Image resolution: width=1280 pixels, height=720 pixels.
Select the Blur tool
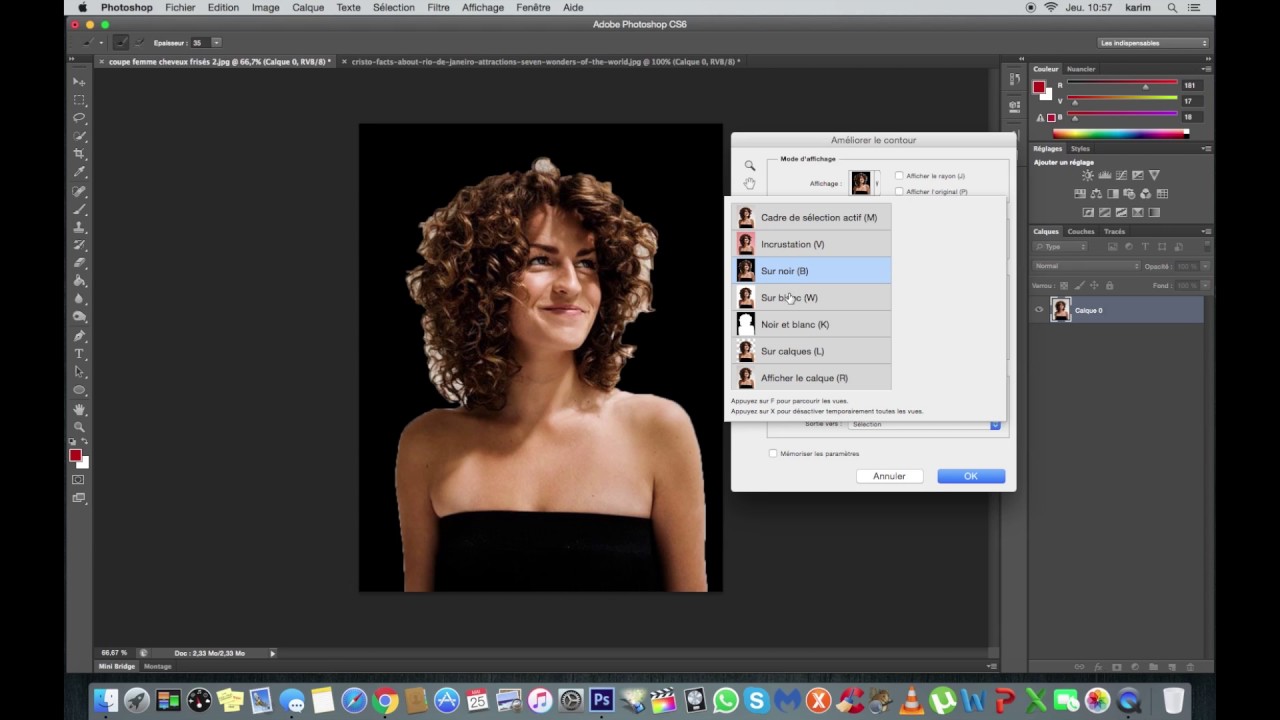click(79, 299)
